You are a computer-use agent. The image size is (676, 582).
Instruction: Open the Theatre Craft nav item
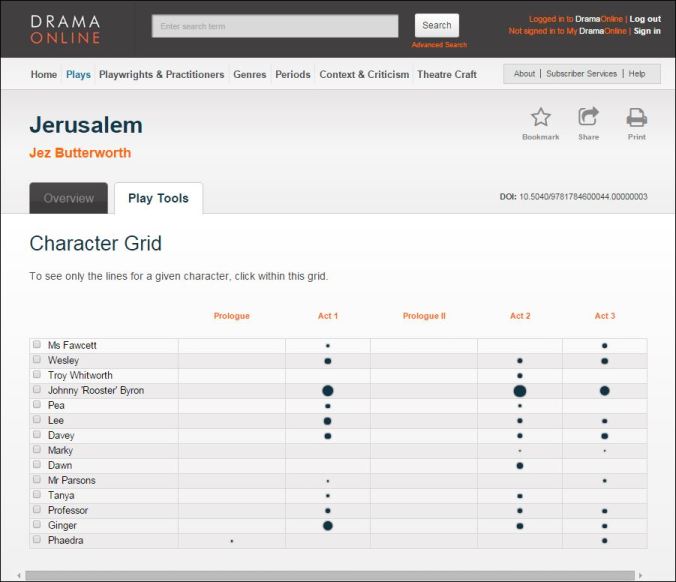pos(447,75)
